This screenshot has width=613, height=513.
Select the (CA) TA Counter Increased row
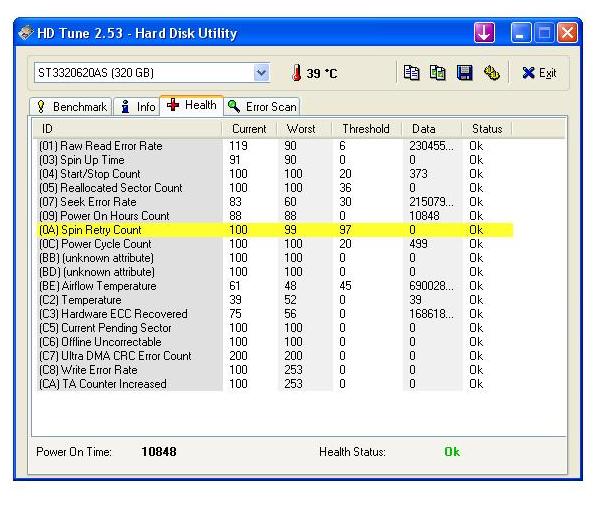click(274, 384)
